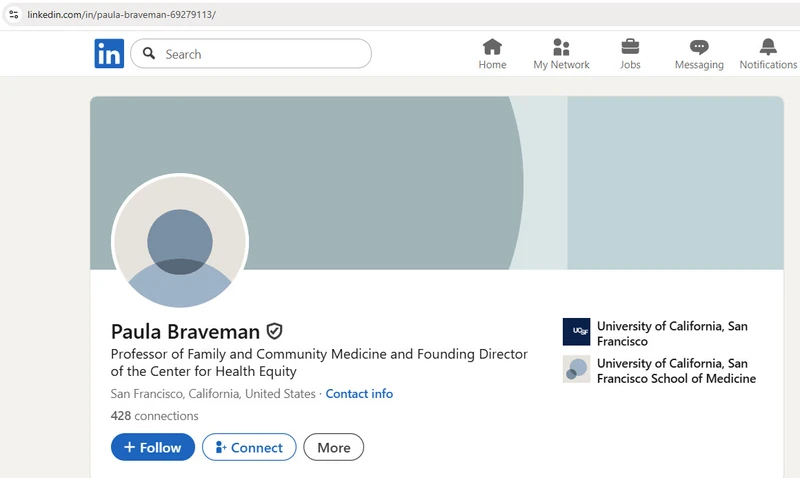Connect with Paula Braveman
Image resolution: width=800 pixels, height=478 pixels.
pyautogui.click(x=249, y=447)
